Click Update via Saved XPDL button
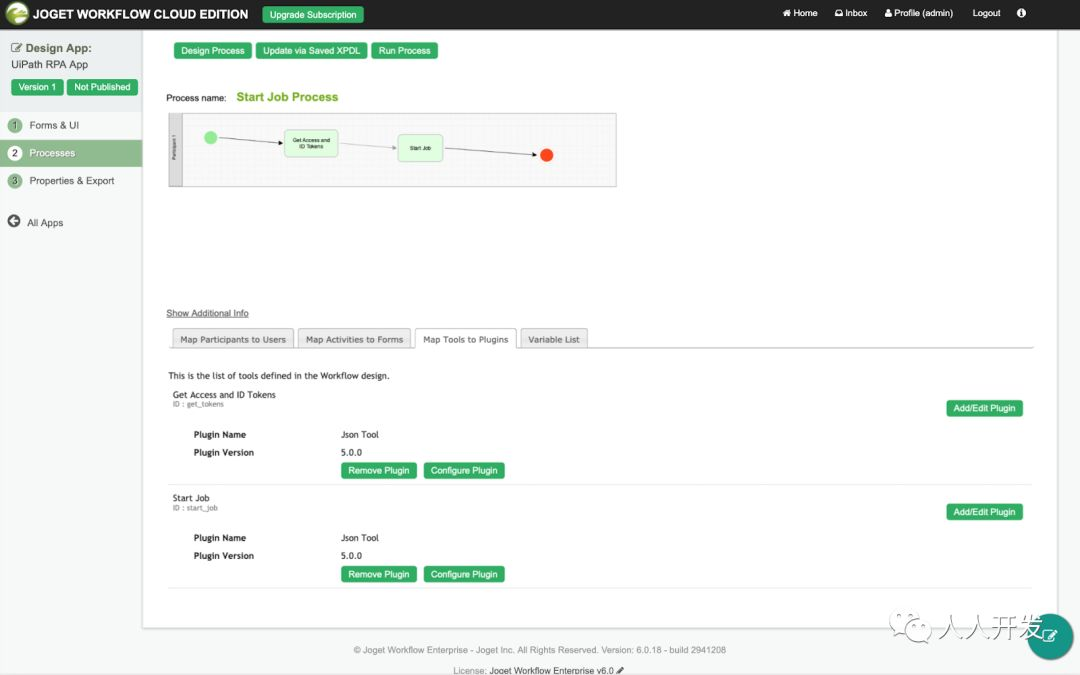 [x=311, y=50]
